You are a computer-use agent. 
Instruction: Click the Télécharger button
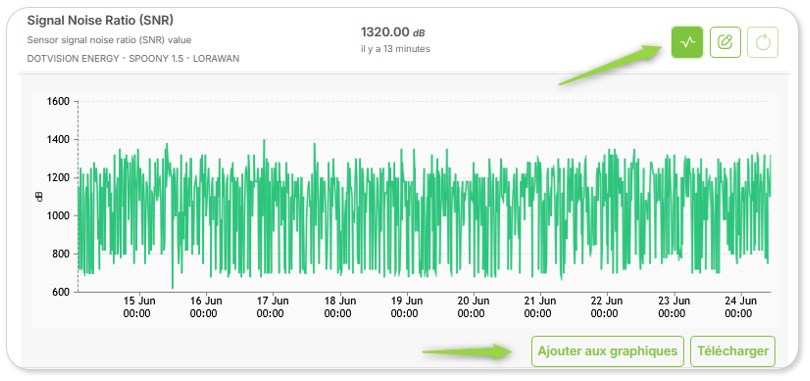(733, 352)
